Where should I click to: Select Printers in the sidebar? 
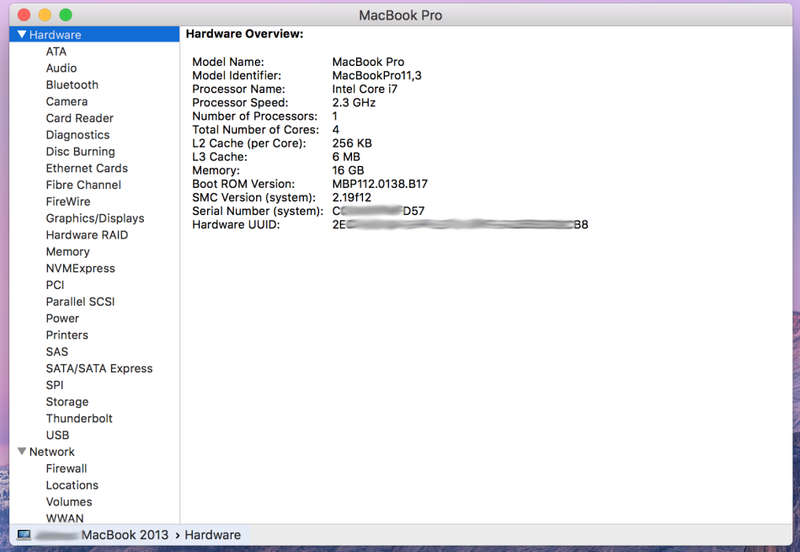[67, 335]
